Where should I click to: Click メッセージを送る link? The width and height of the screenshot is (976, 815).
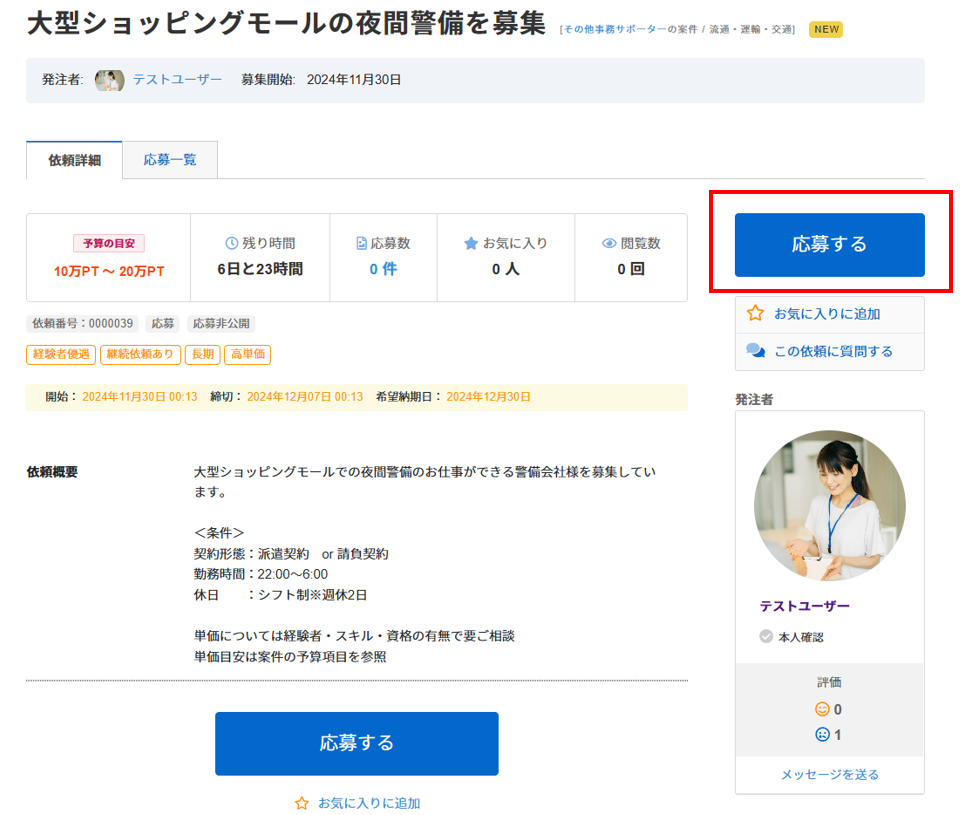[829, 774]
